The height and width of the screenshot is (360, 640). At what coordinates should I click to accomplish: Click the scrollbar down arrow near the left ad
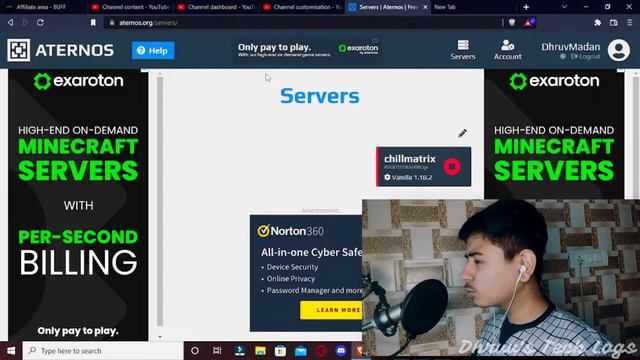[160, 337]
